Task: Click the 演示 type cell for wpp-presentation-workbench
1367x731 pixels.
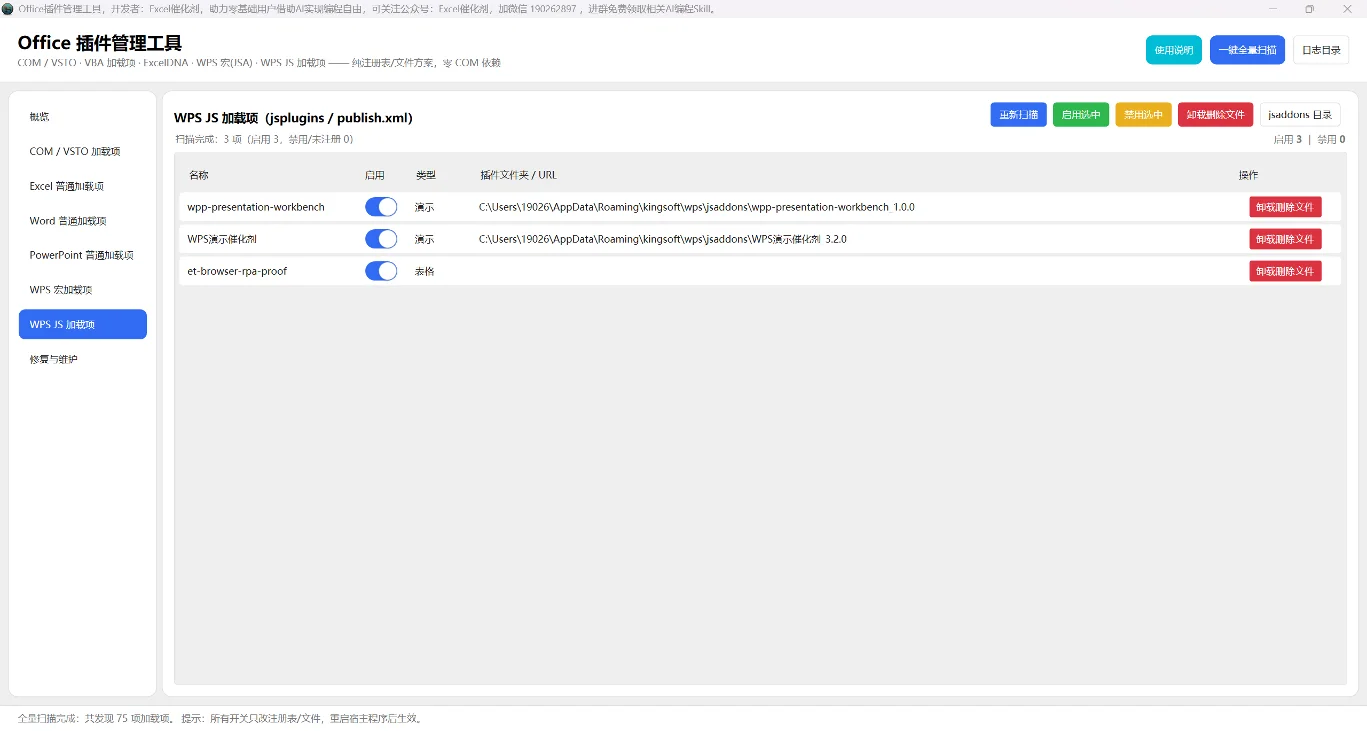Action: (x=425, y=207)
